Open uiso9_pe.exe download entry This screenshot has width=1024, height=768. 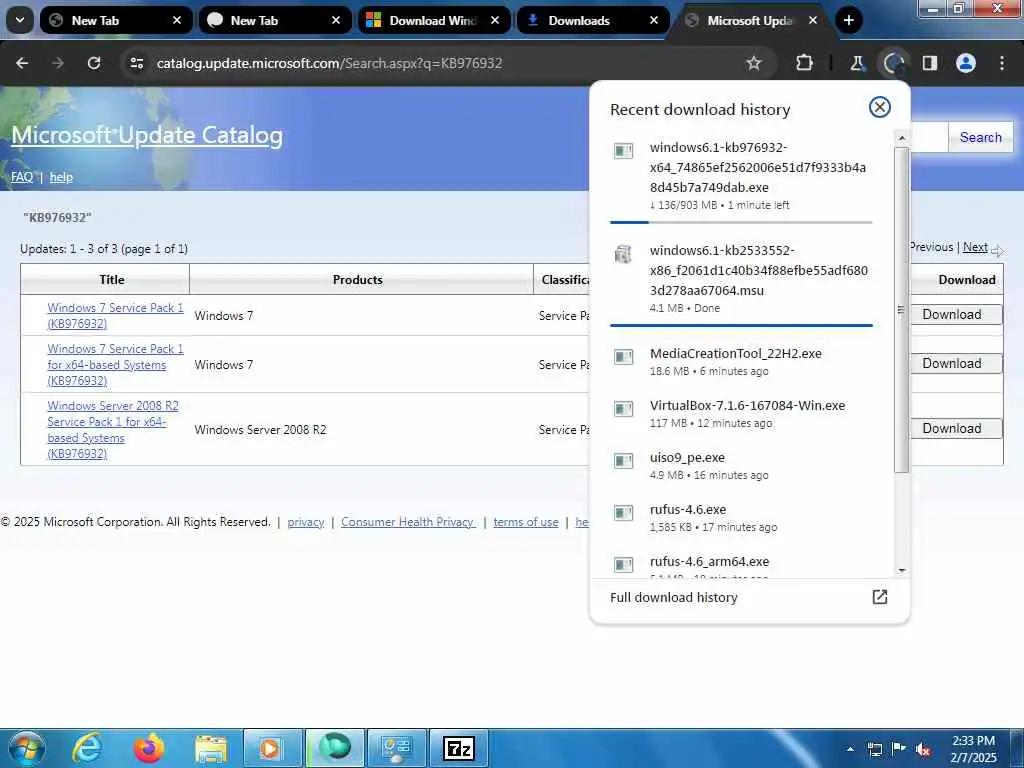[x=741, y=466]
